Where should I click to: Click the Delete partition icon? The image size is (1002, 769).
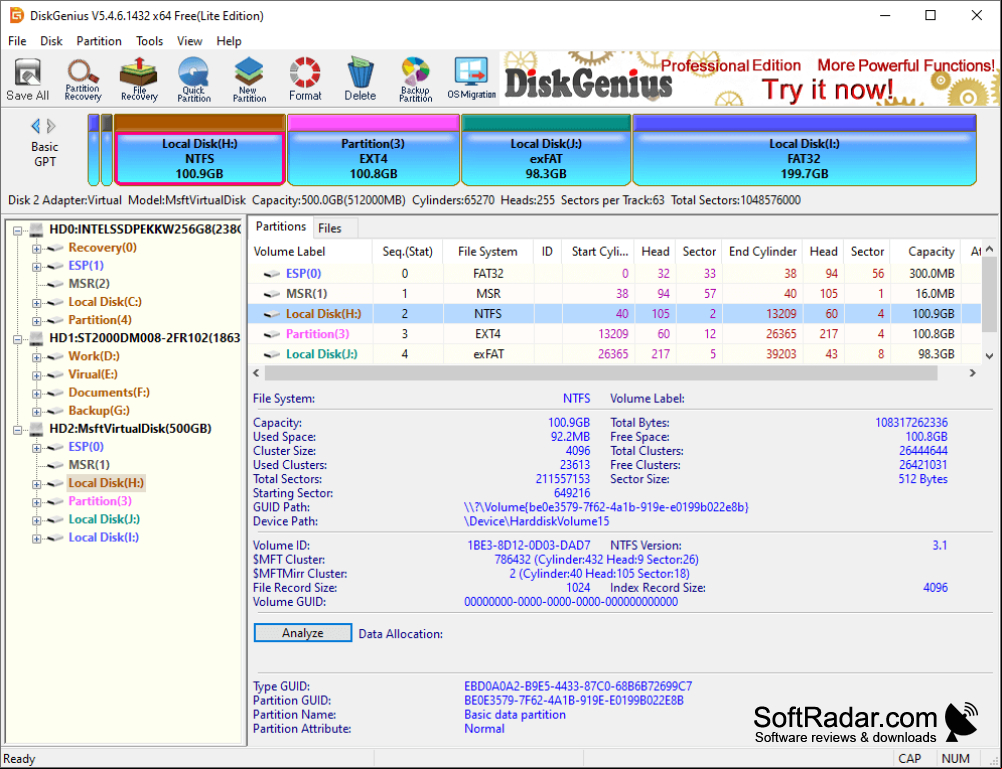[360, 79]
